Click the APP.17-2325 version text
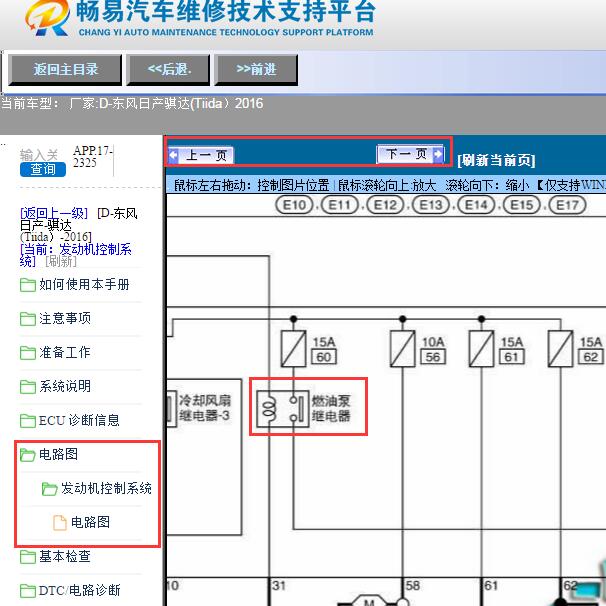 point(92,157)
